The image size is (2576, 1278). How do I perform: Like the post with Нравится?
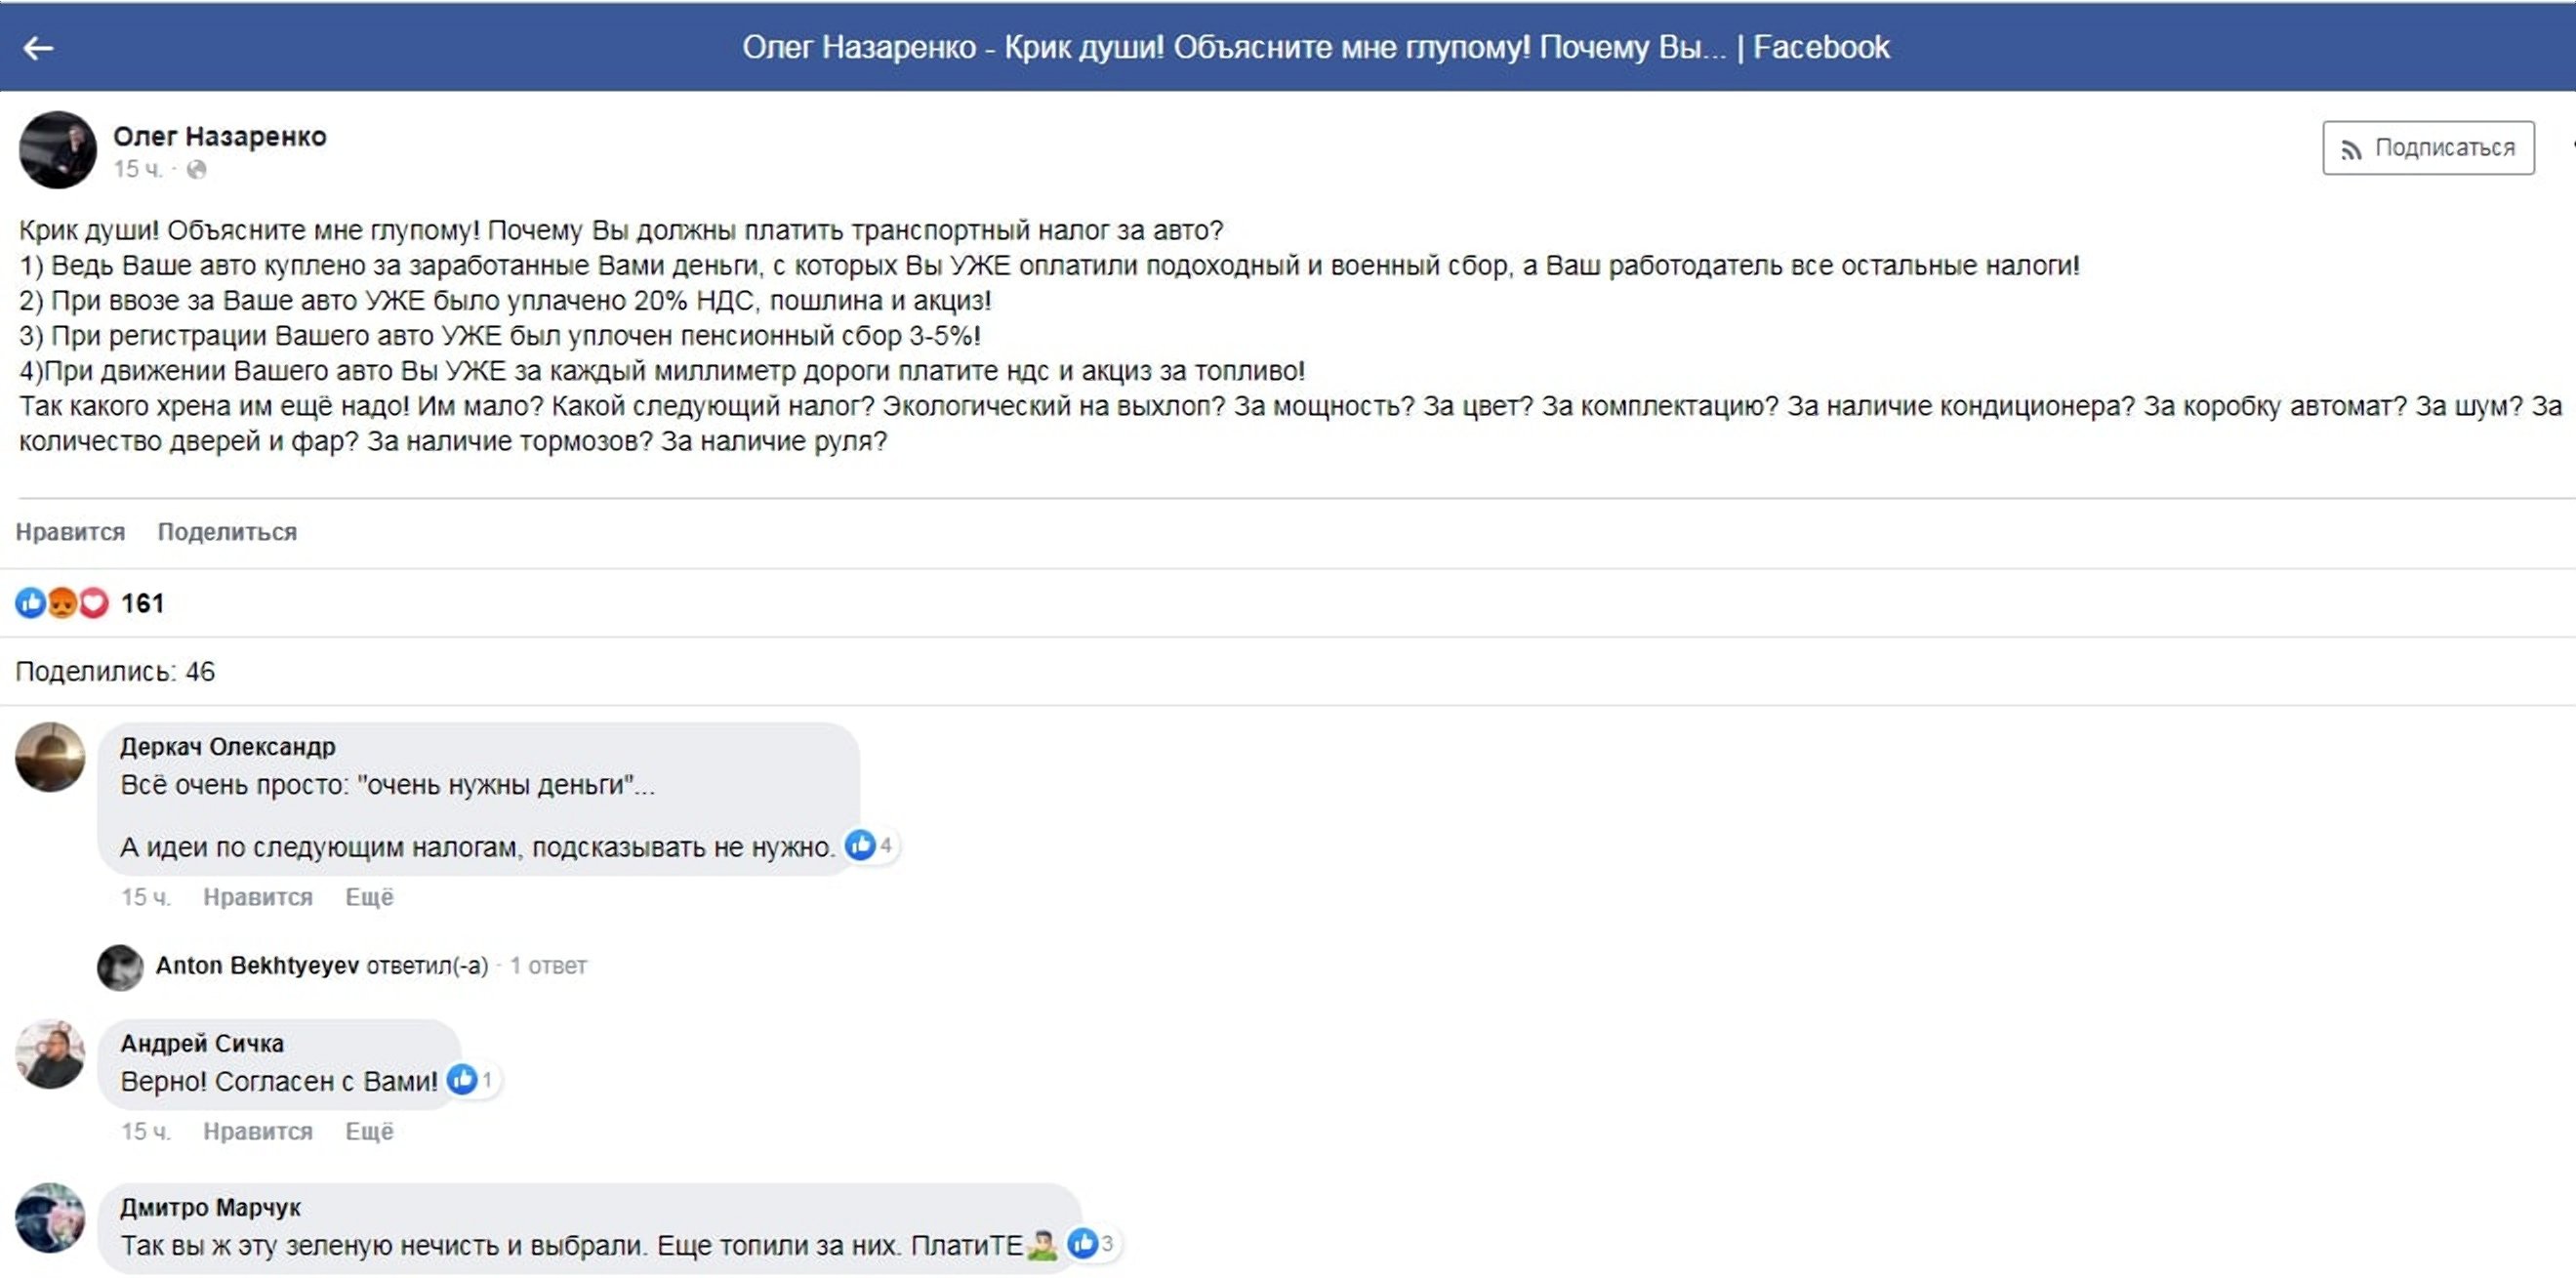pos(70,532)
